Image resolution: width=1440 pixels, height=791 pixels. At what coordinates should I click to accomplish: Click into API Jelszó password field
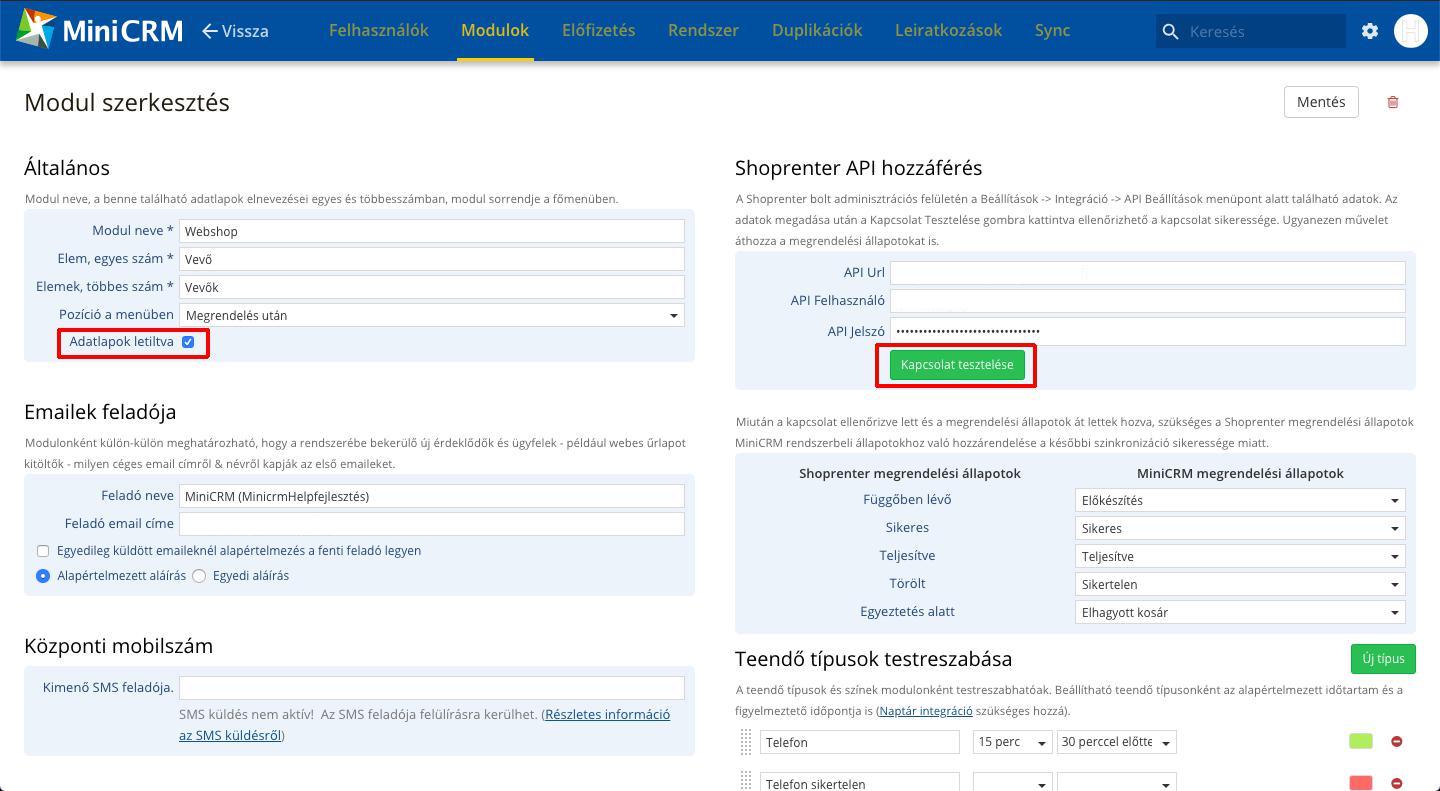click(x=1148, y=331)
